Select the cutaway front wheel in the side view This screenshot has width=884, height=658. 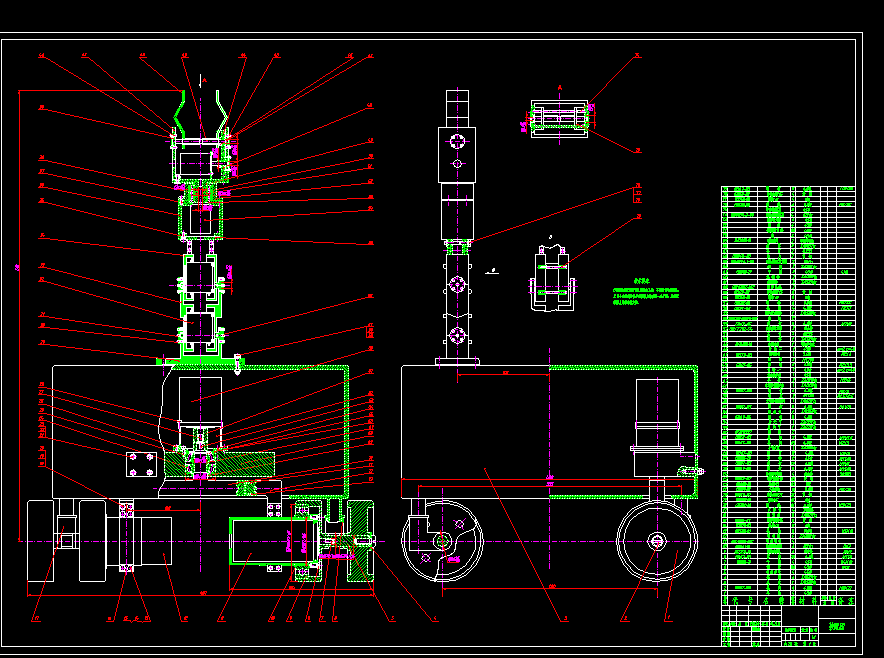[442, 541]
